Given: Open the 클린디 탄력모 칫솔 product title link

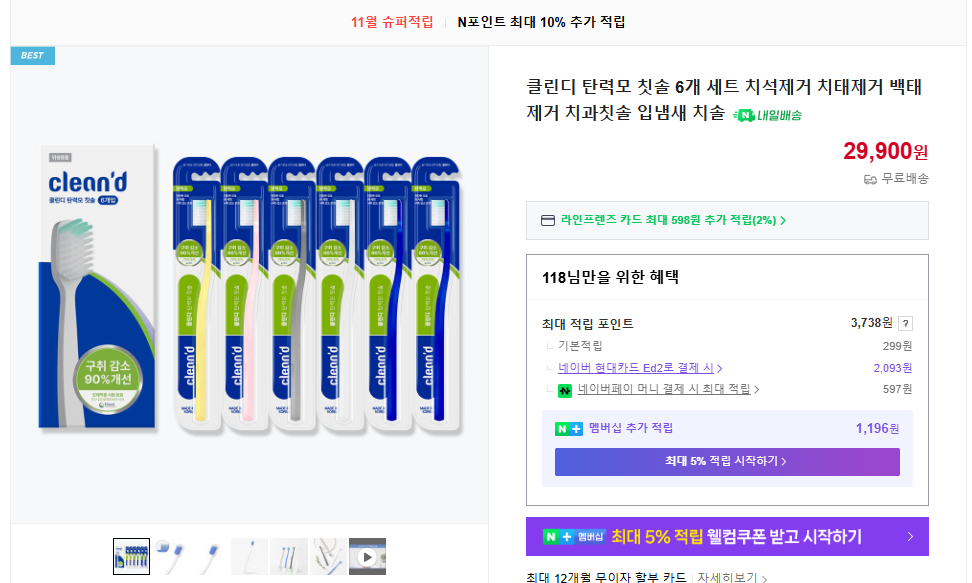Looking at the screenshot, I should click(700, 95).
